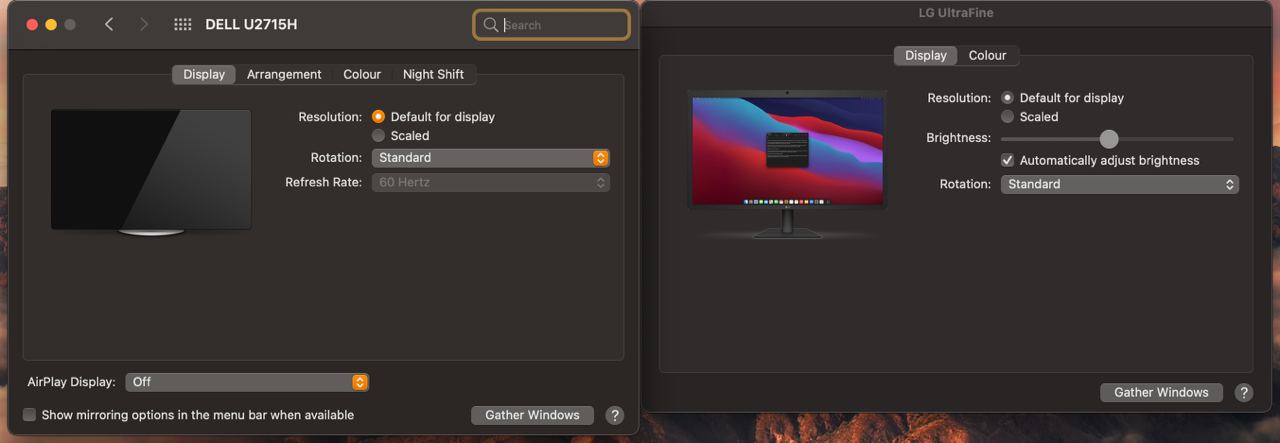Switch to the Night Shift tab
Viewport: 1280px width, 443px height.
coord(433,74)
